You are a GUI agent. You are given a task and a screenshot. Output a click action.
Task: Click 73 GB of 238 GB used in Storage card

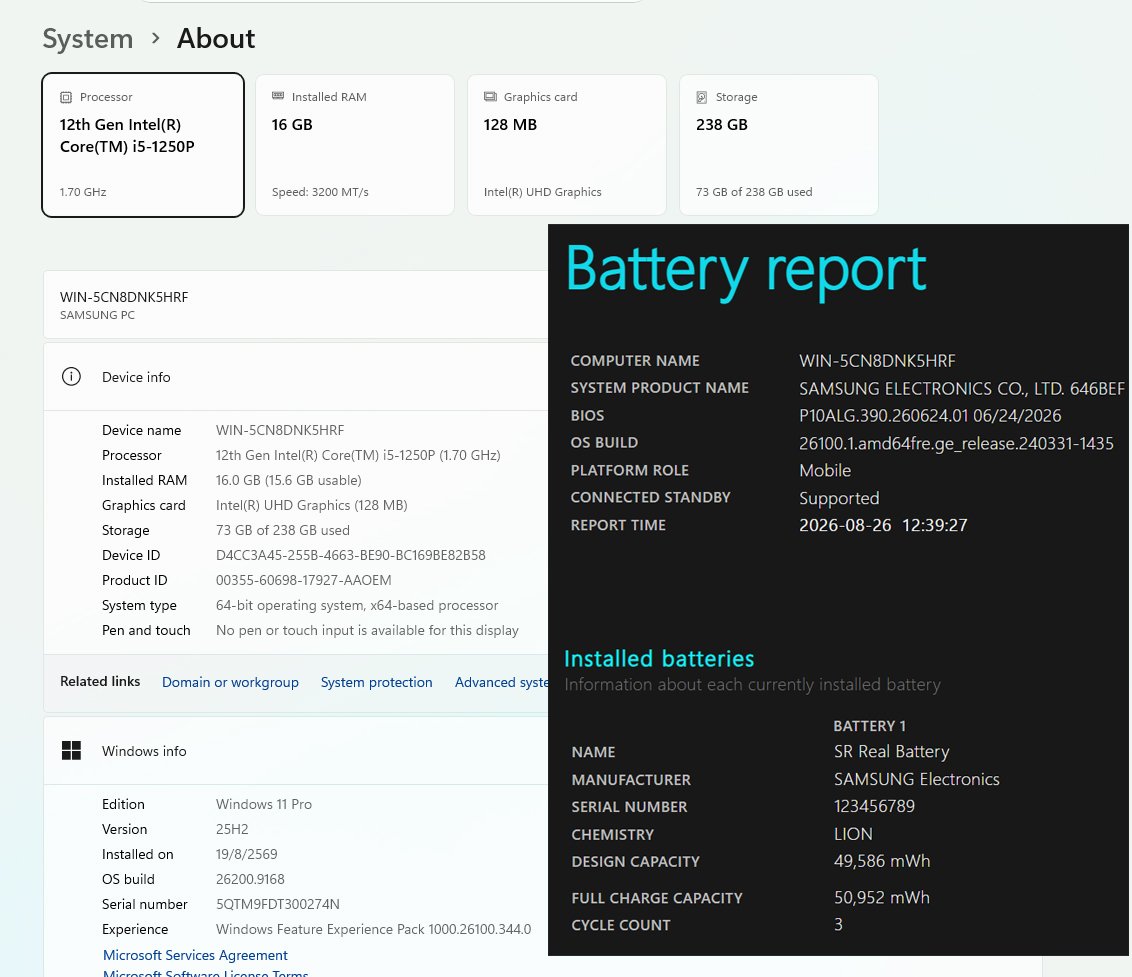coord(754,192)
